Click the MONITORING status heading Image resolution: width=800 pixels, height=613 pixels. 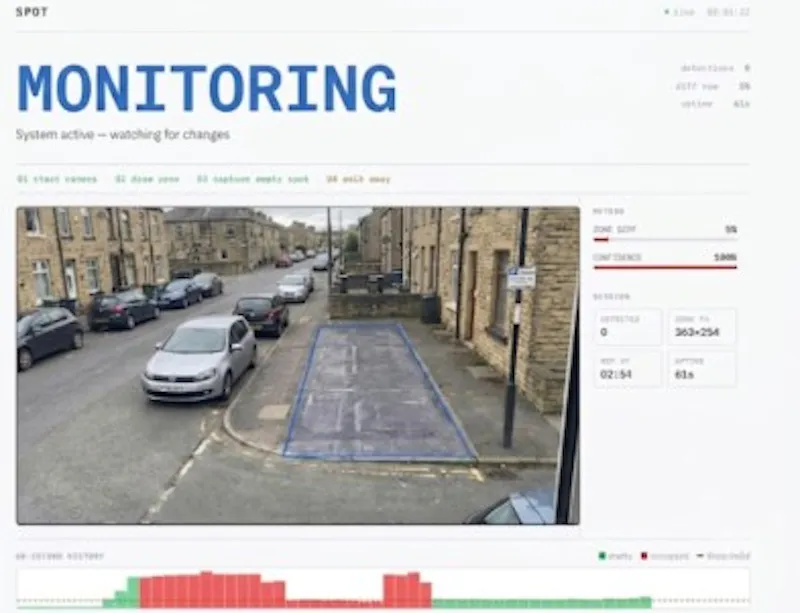[207, 88]
